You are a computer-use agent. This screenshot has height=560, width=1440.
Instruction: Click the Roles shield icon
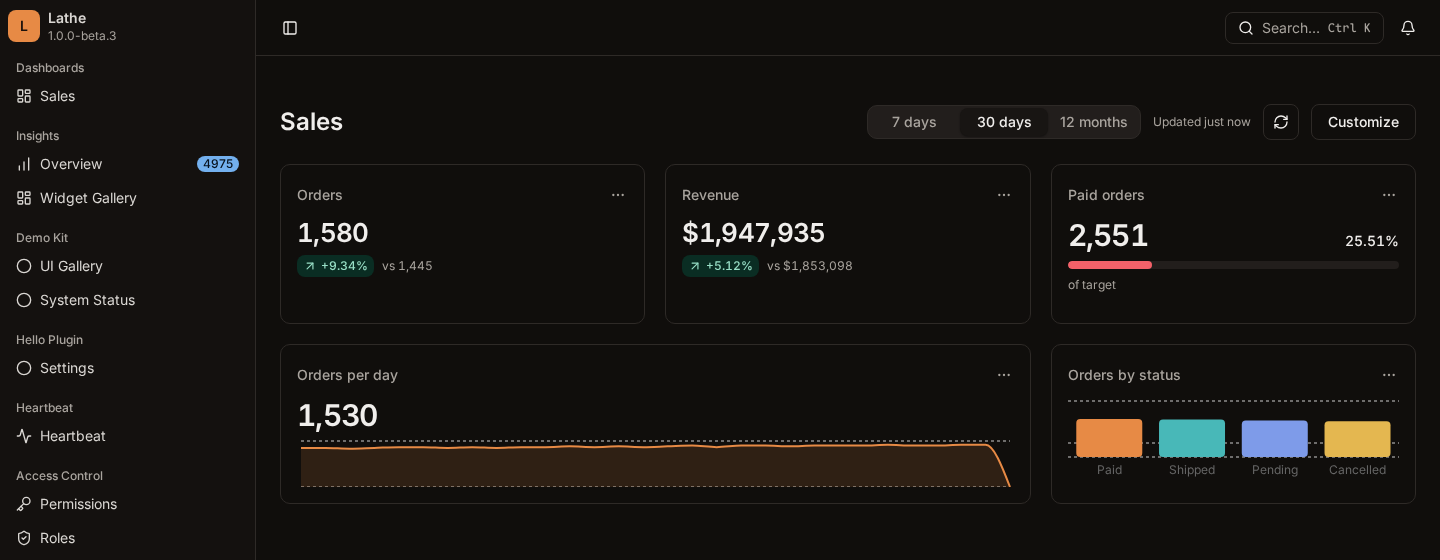pos(24,538)
